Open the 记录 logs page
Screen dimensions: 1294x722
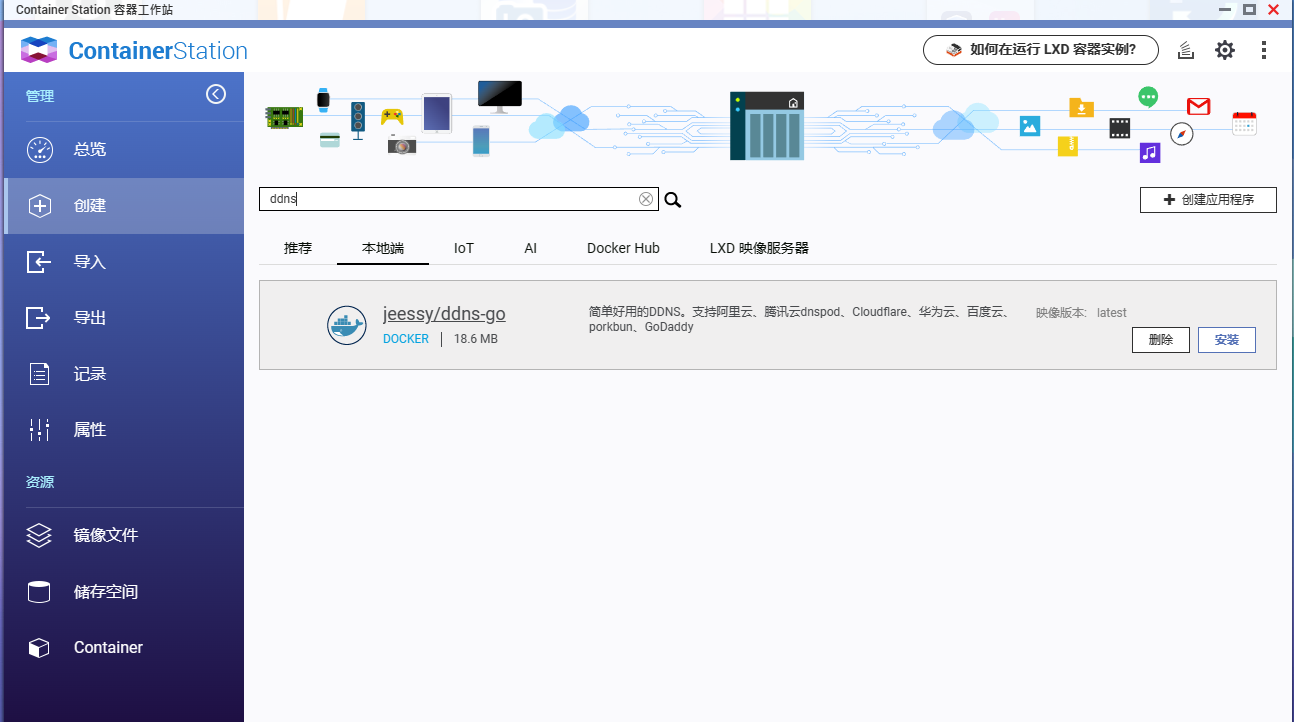click(123, 374)
